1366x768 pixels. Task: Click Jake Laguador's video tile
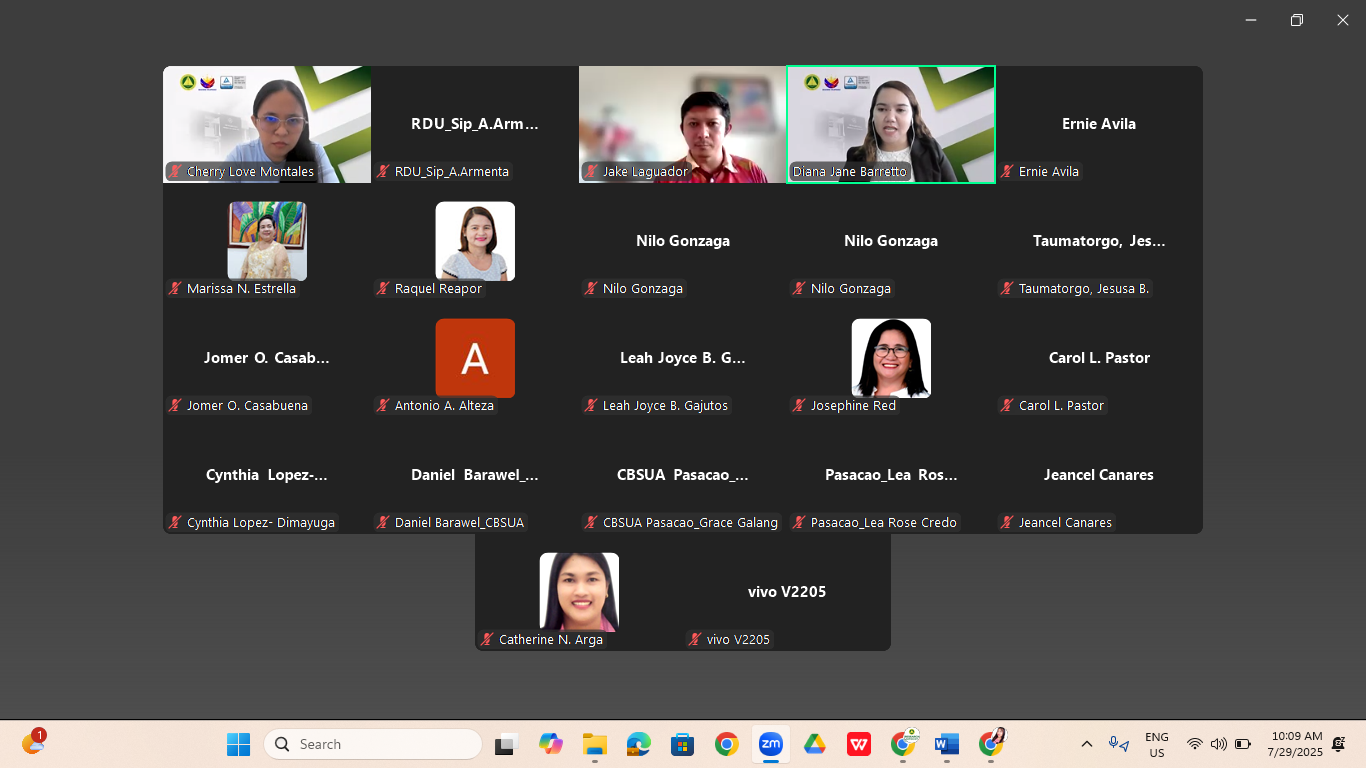click(683, 124)
